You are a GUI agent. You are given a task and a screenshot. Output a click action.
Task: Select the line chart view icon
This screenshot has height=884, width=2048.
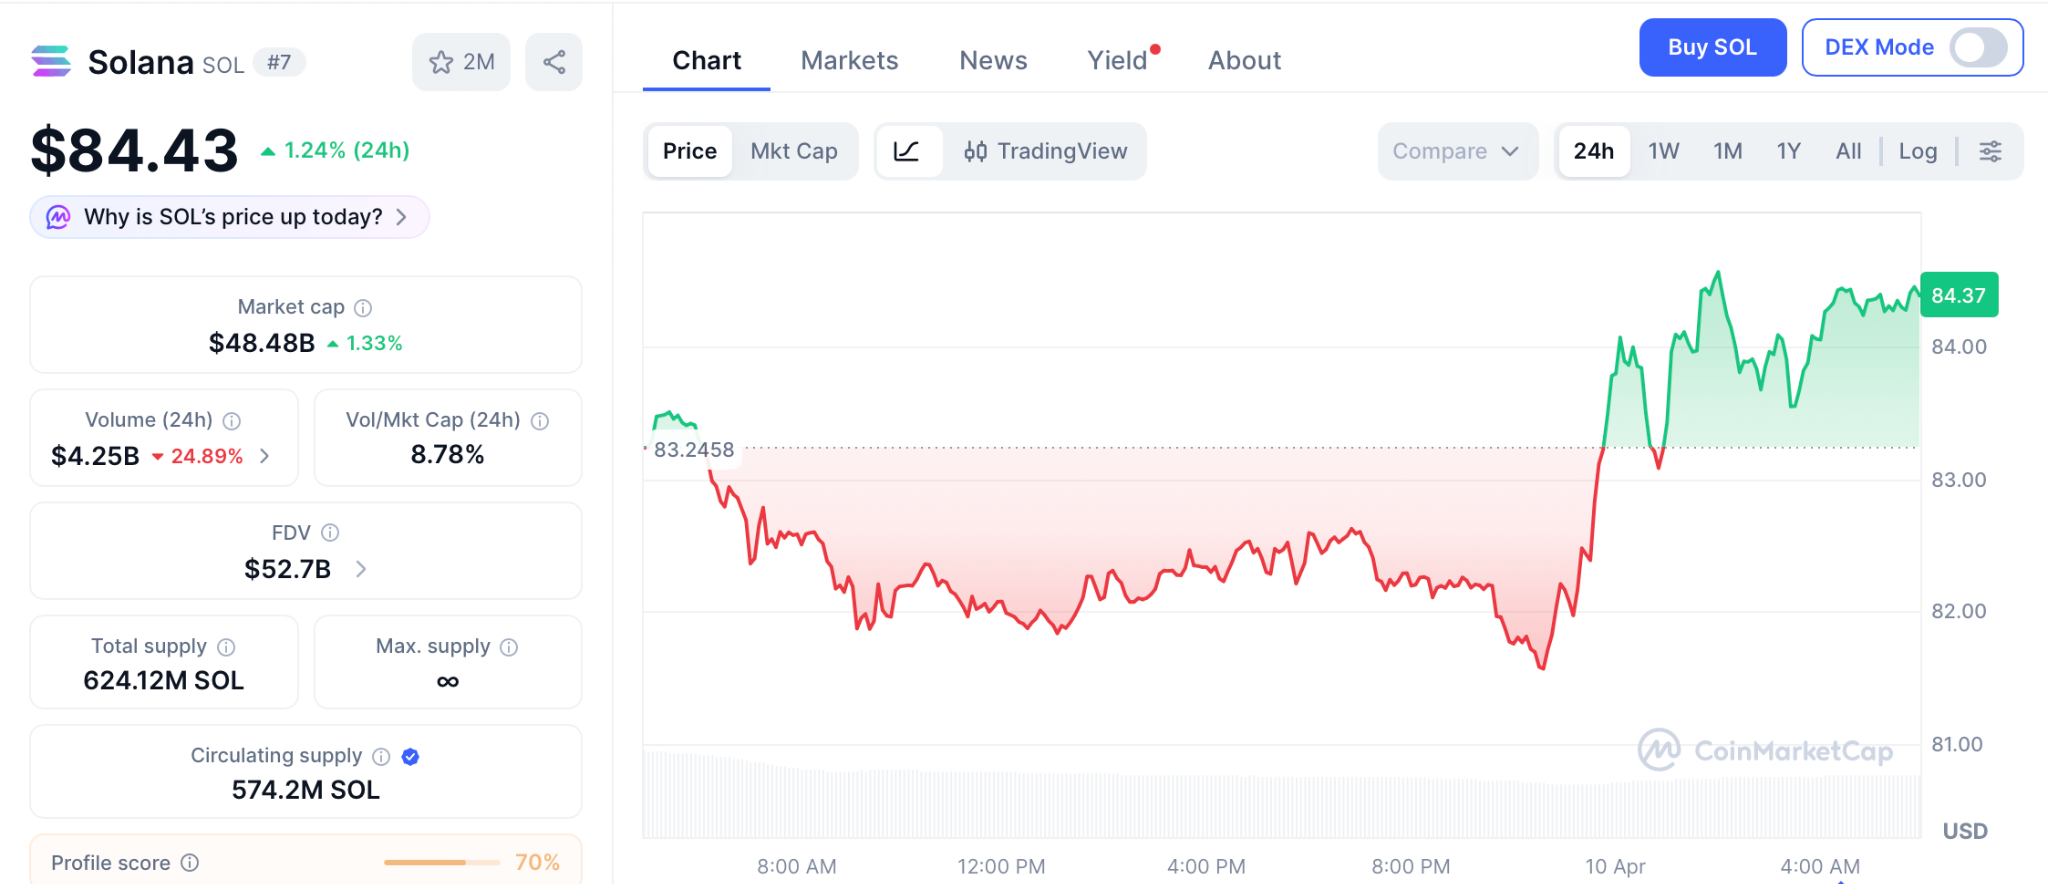(907, 151)
